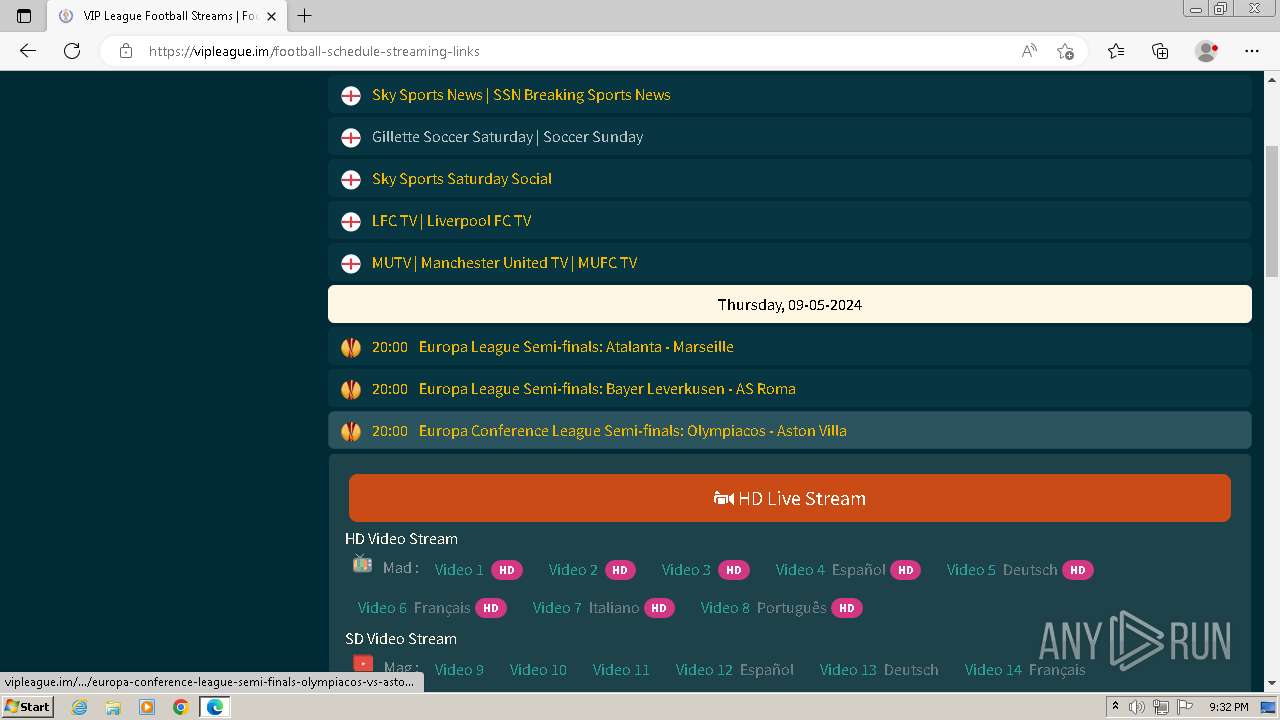Launch Internet Explorer from the taskbar

[79, 707]
